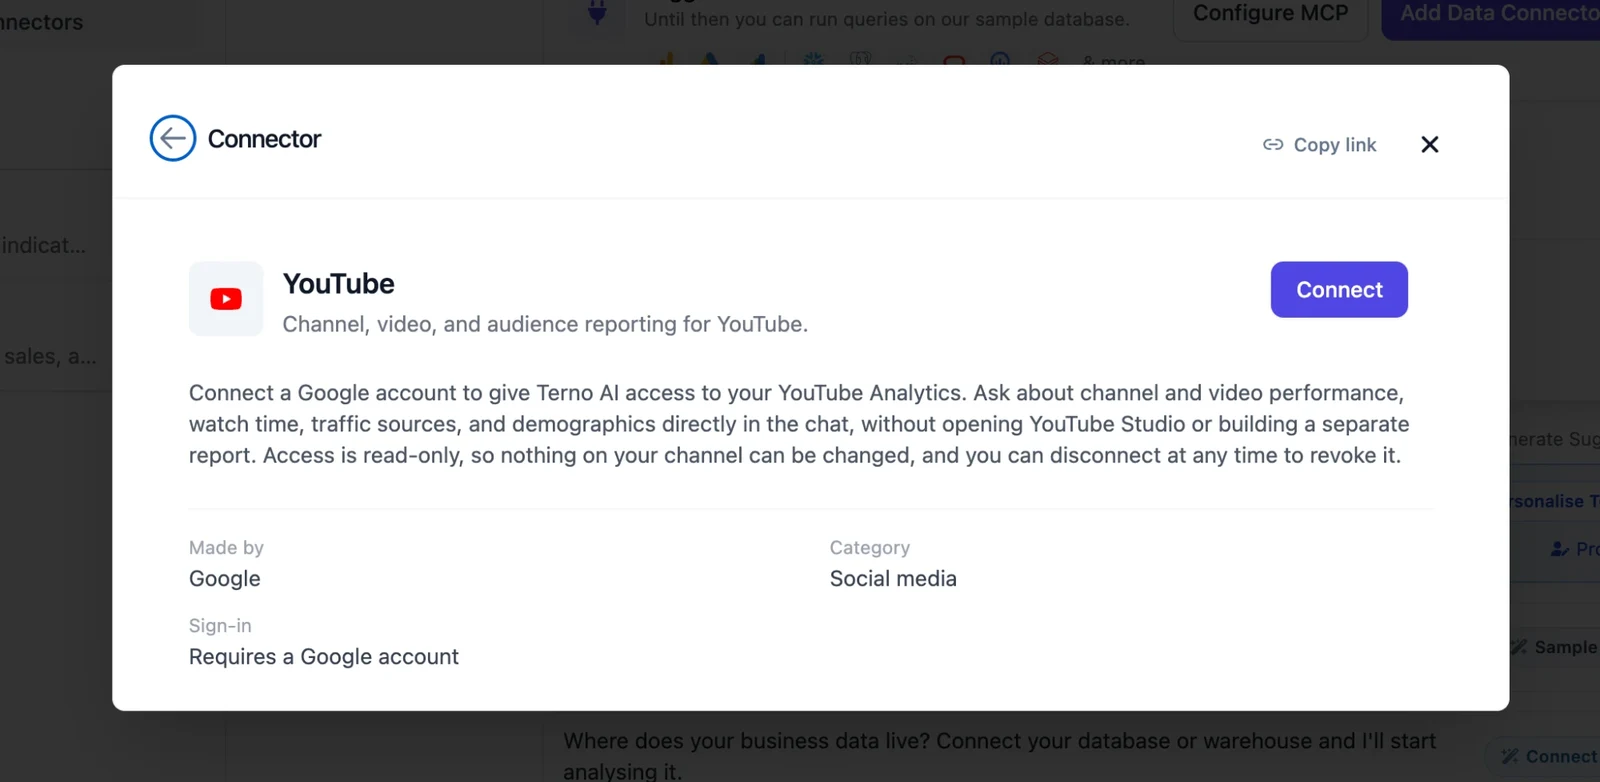Image resolution: width=1600 pixels, height=782 pixels.
Task: Close the Connector dialog with the X
Action: (x=1430, y=145)
